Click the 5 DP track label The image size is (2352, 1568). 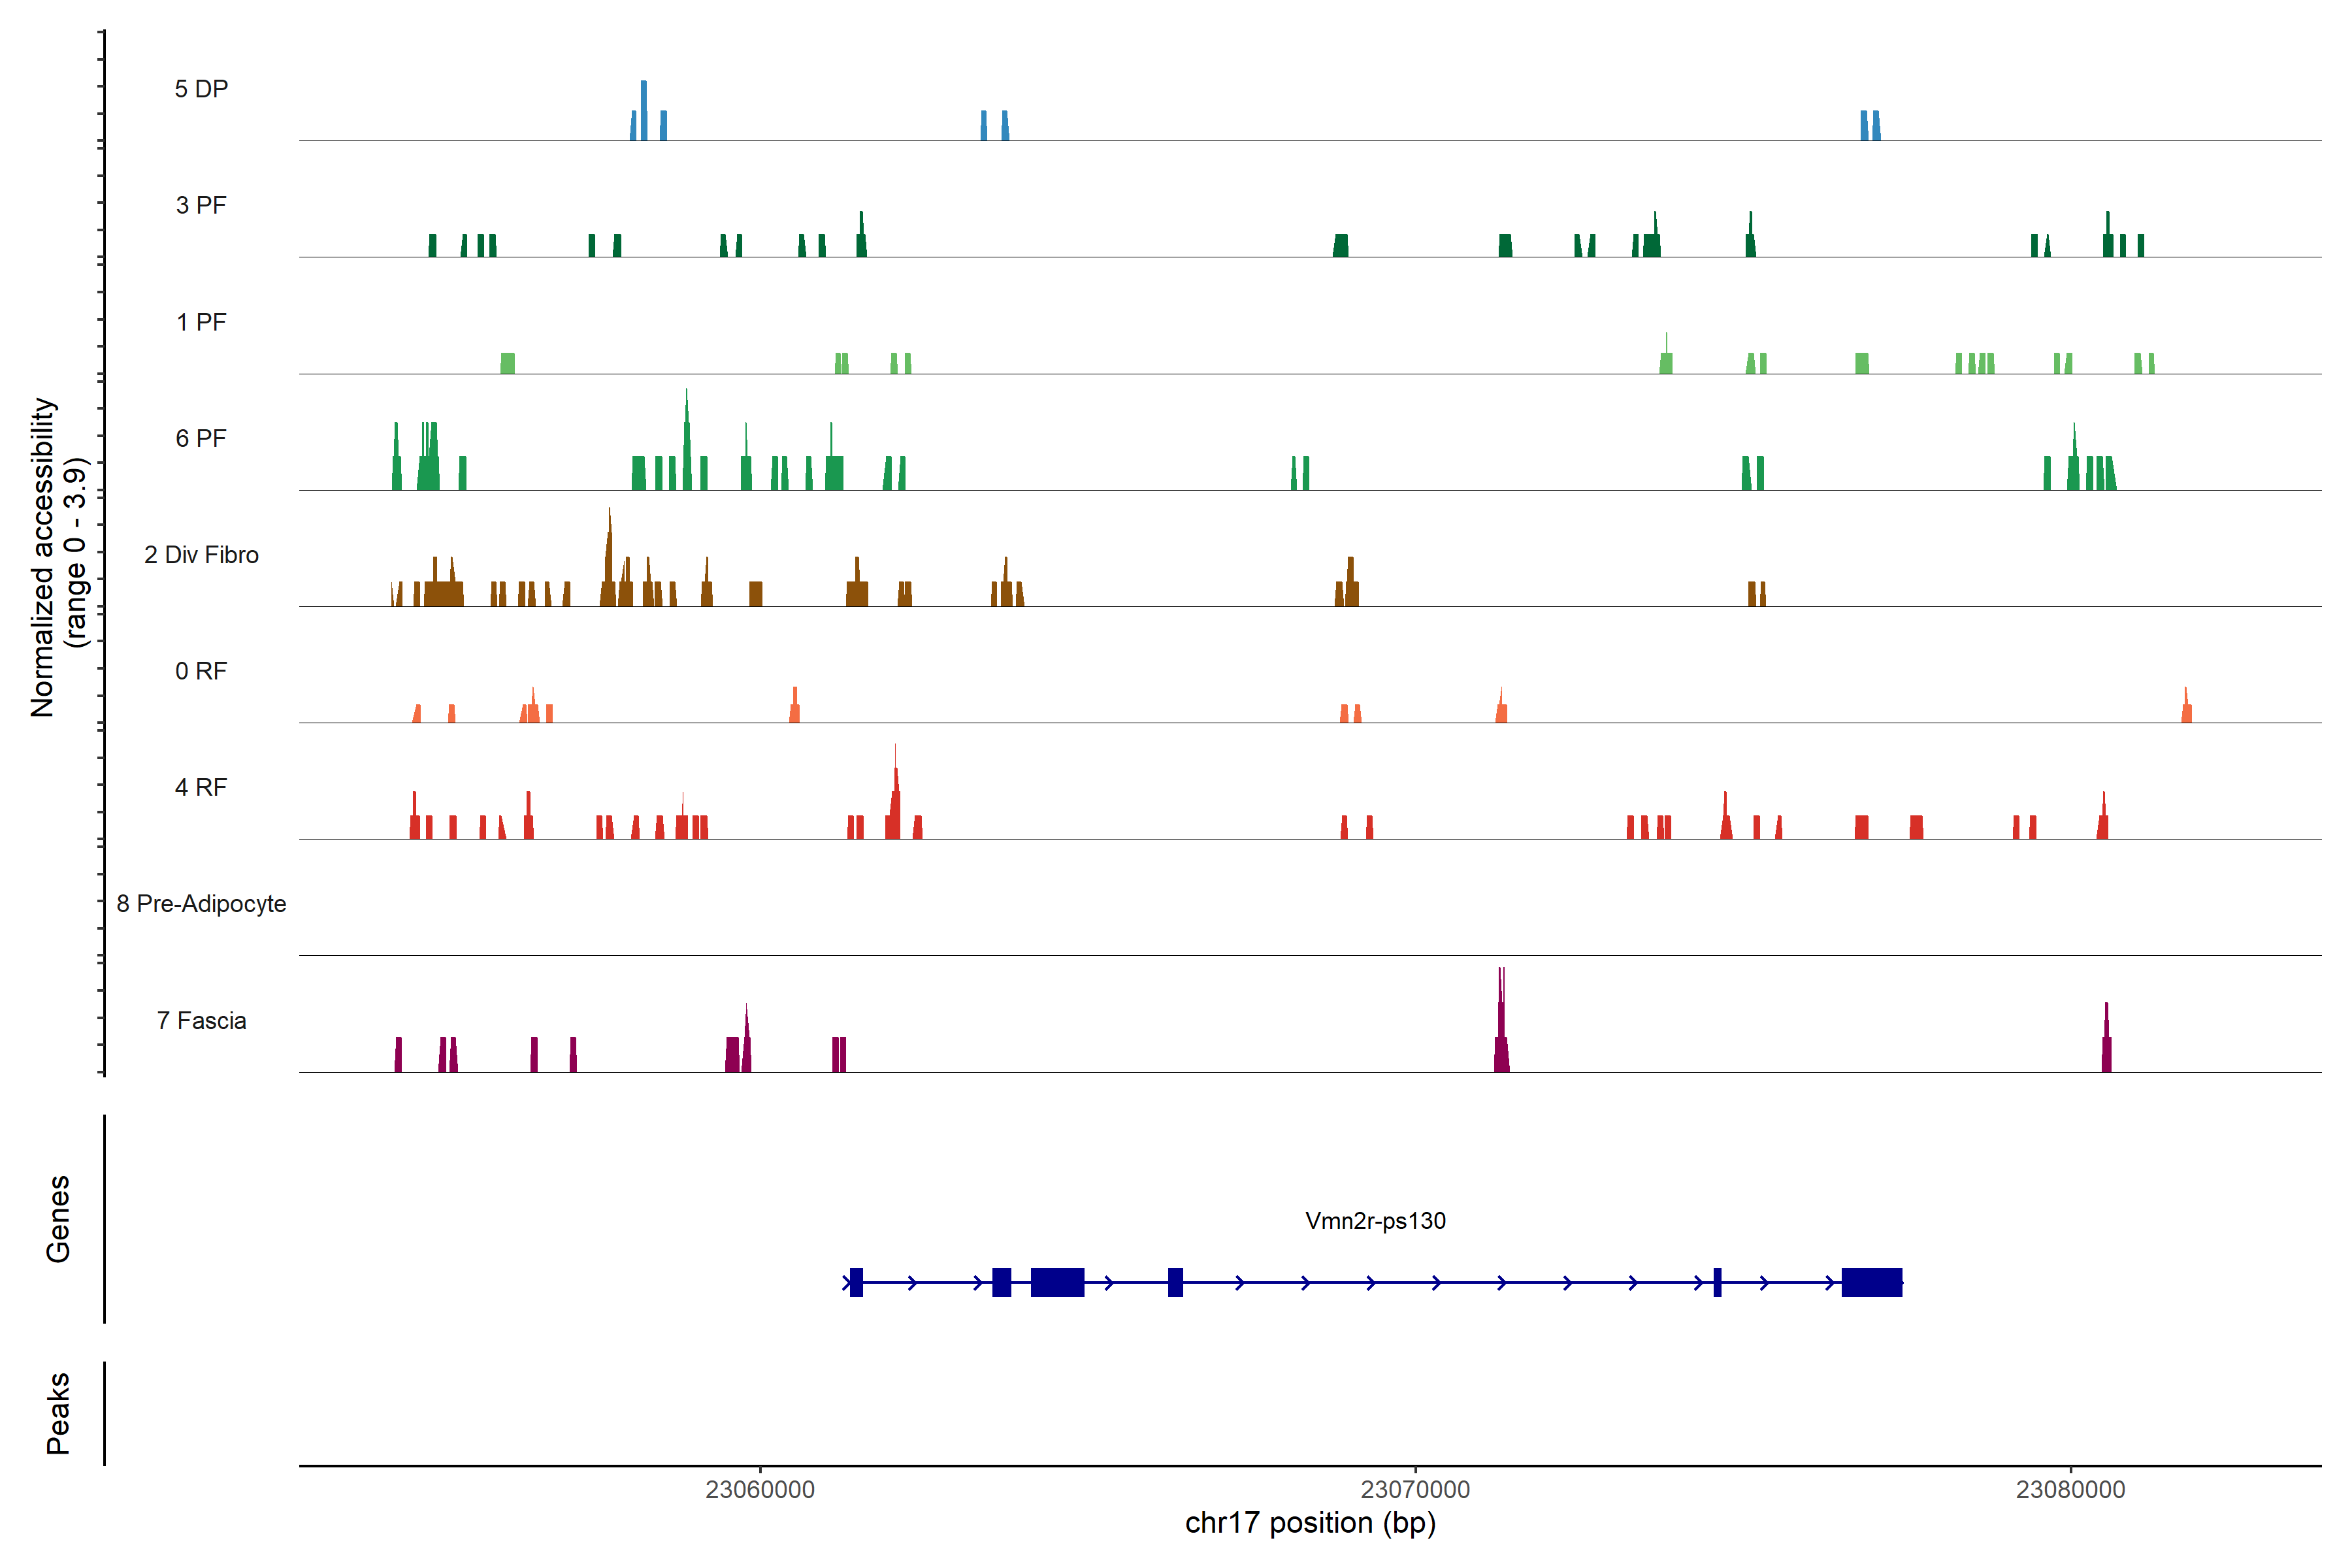[x=201, y=89]
